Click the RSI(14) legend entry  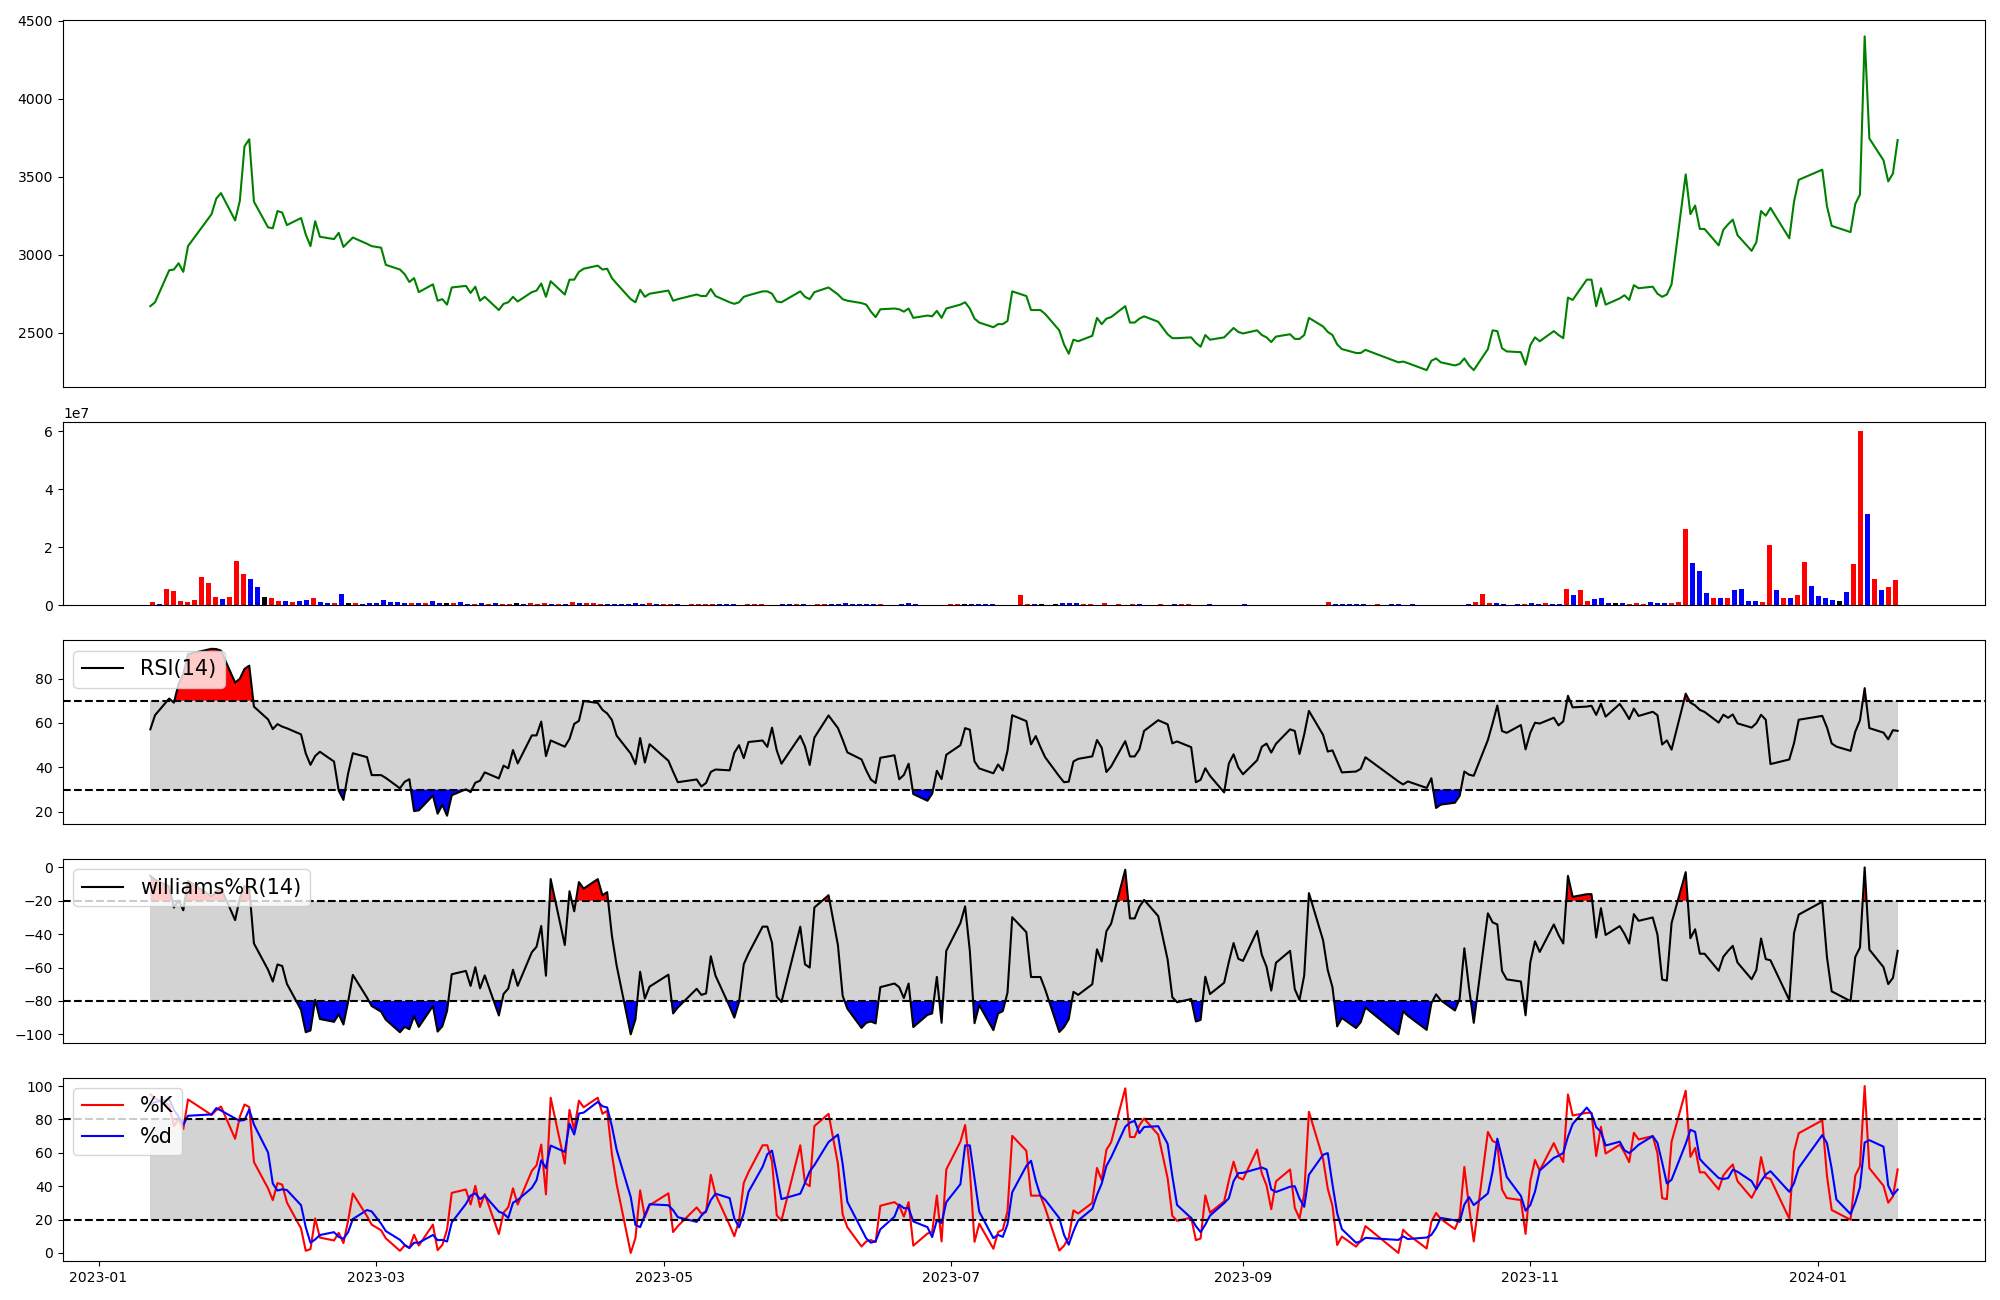pos(177,668)
